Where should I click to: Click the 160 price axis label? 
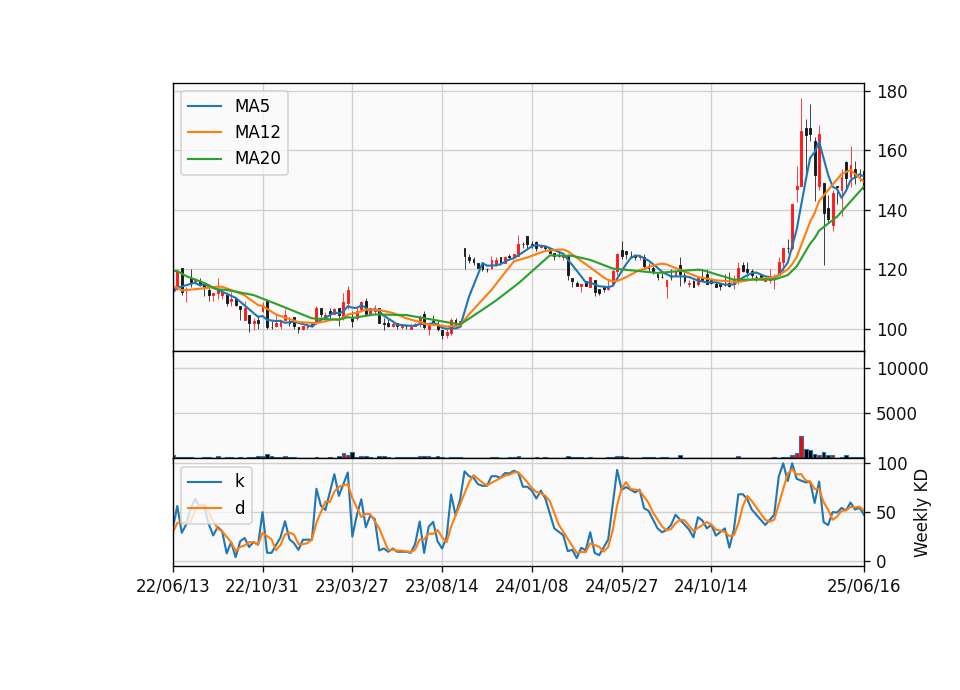click(892, 151)
